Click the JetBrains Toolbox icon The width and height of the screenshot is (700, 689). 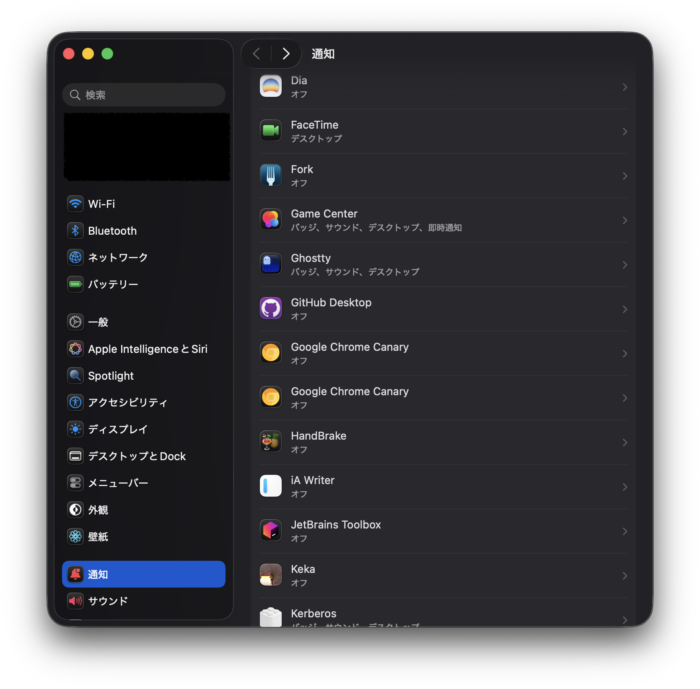pos(270,531)
